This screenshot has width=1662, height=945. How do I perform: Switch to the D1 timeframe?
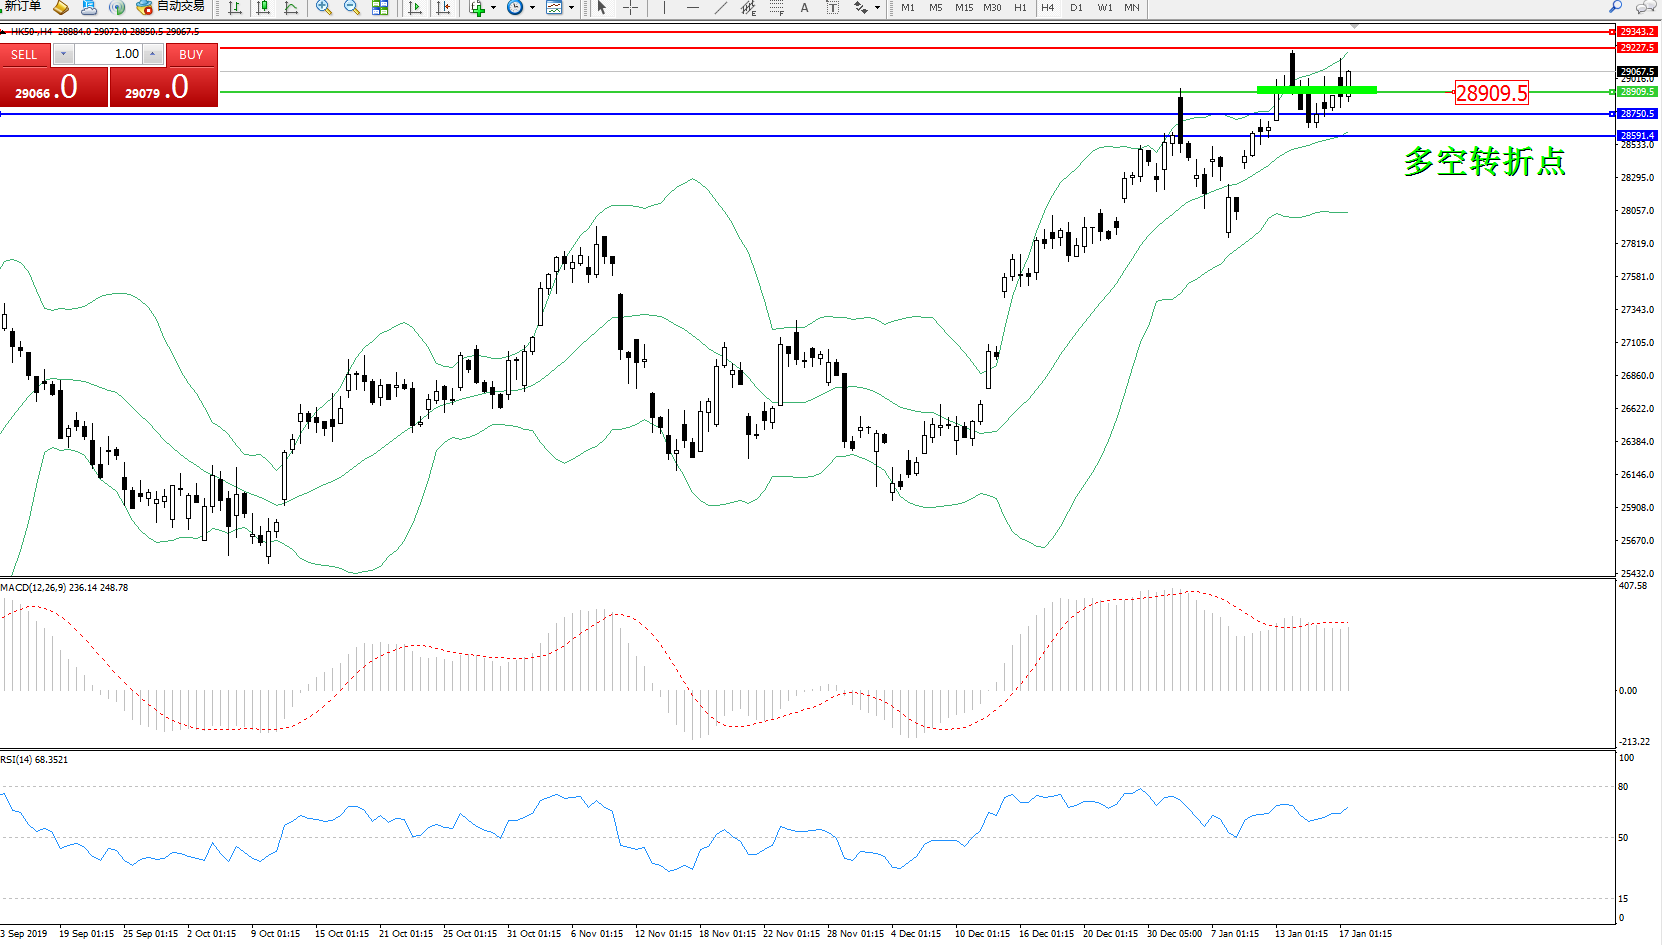point(1076,8)
